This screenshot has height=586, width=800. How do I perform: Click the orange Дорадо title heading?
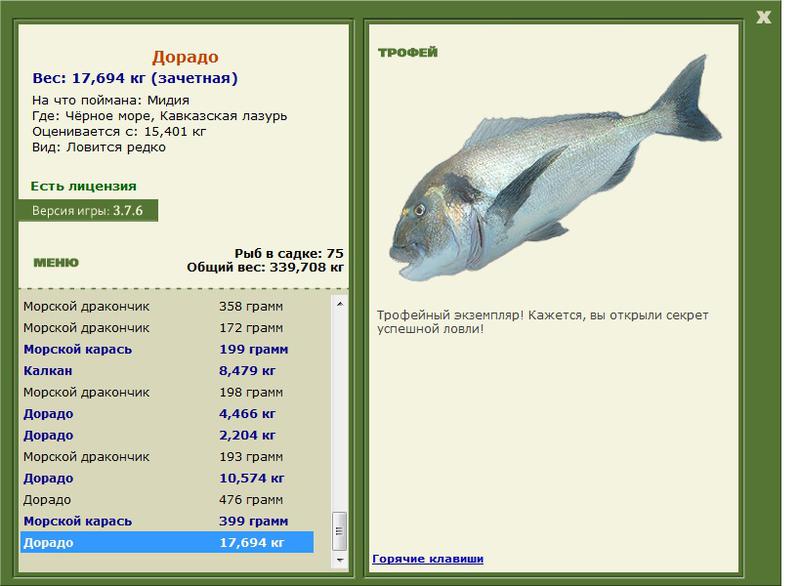pyautogui.click(x=185, y=57)
